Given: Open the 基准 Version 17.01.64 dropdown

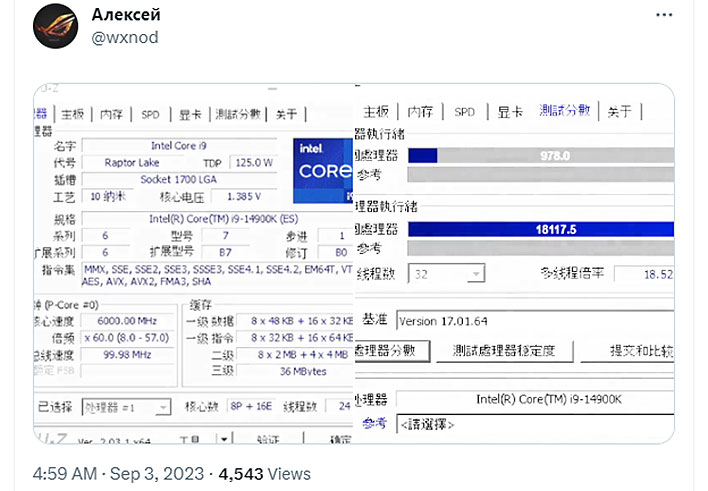Looking at the screenshot, I should pos(535,321).
